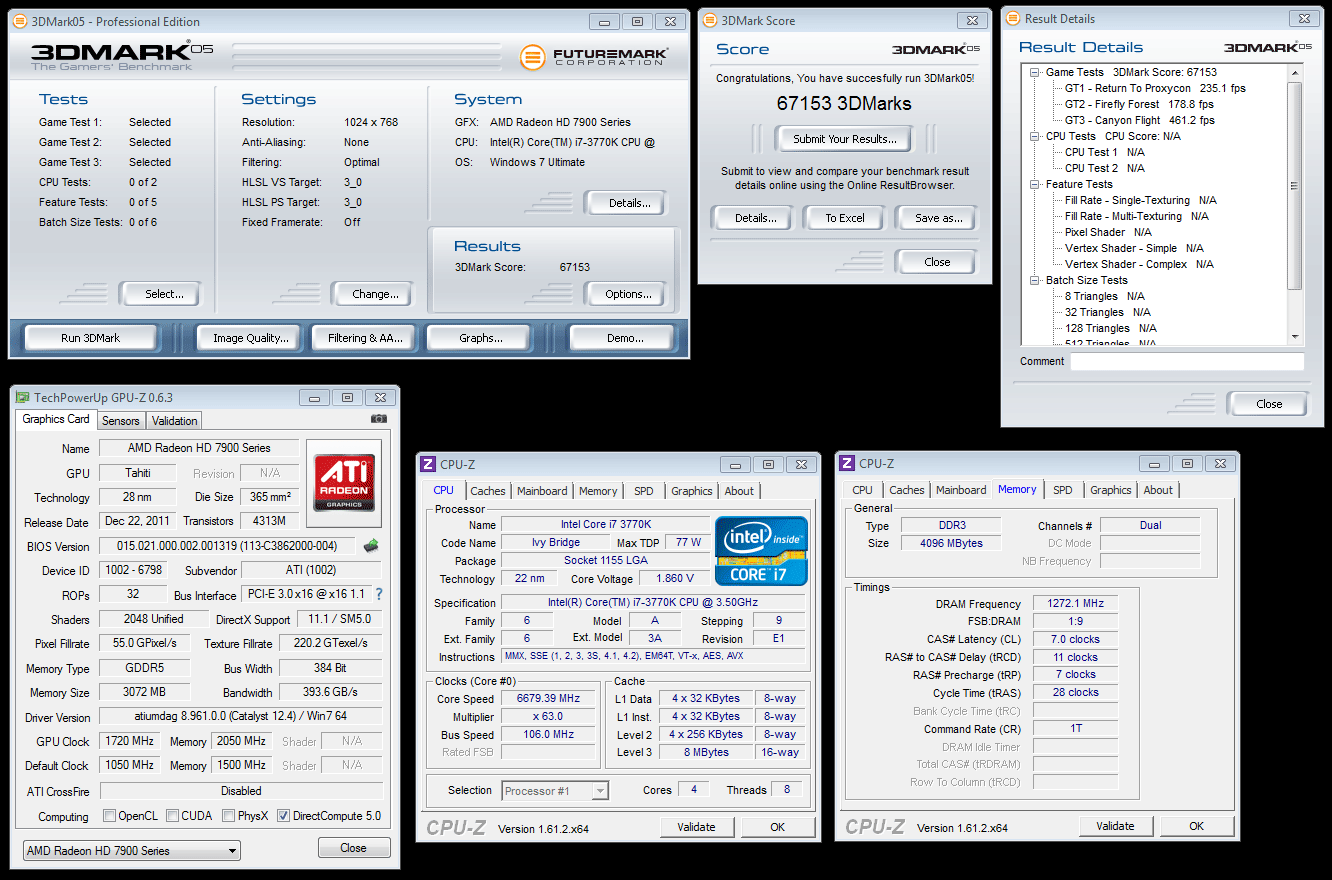Collapse the Feature Tests tree node

(x=1033, y=184)
